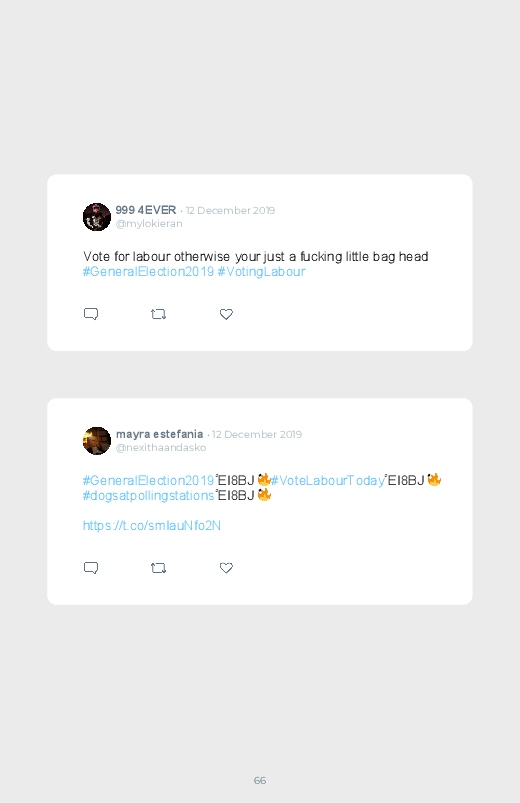The width and height of the screenshot is (520, 803).
Task: Click page number 66 at bottom
Action: [260, 780]
